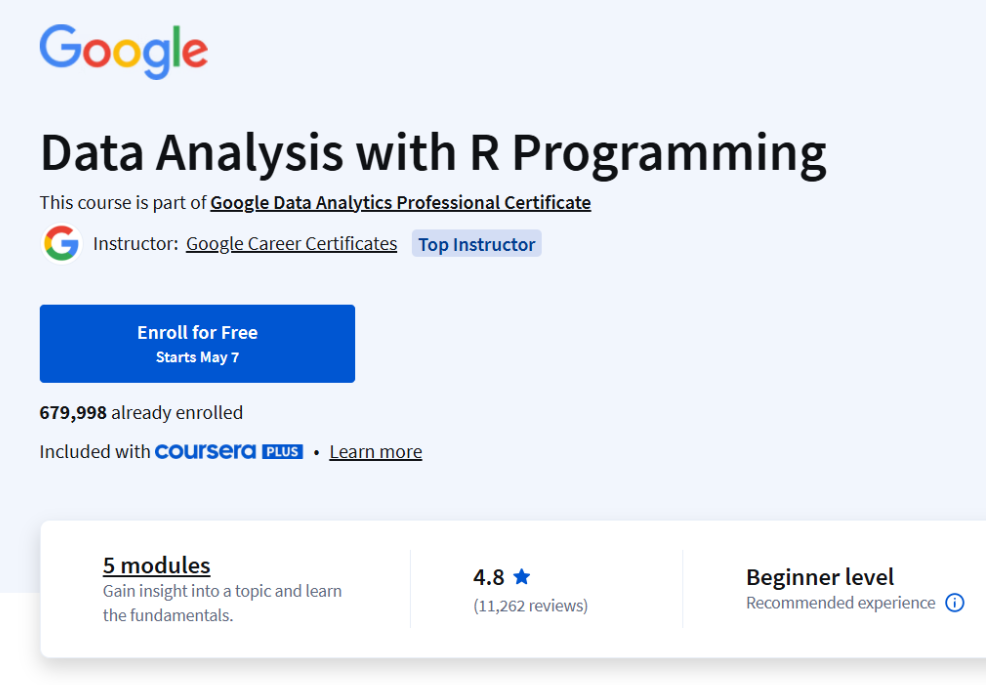The image size is (986, 685).
Task: Click the 11,262 reviews text
Action: 531,606
